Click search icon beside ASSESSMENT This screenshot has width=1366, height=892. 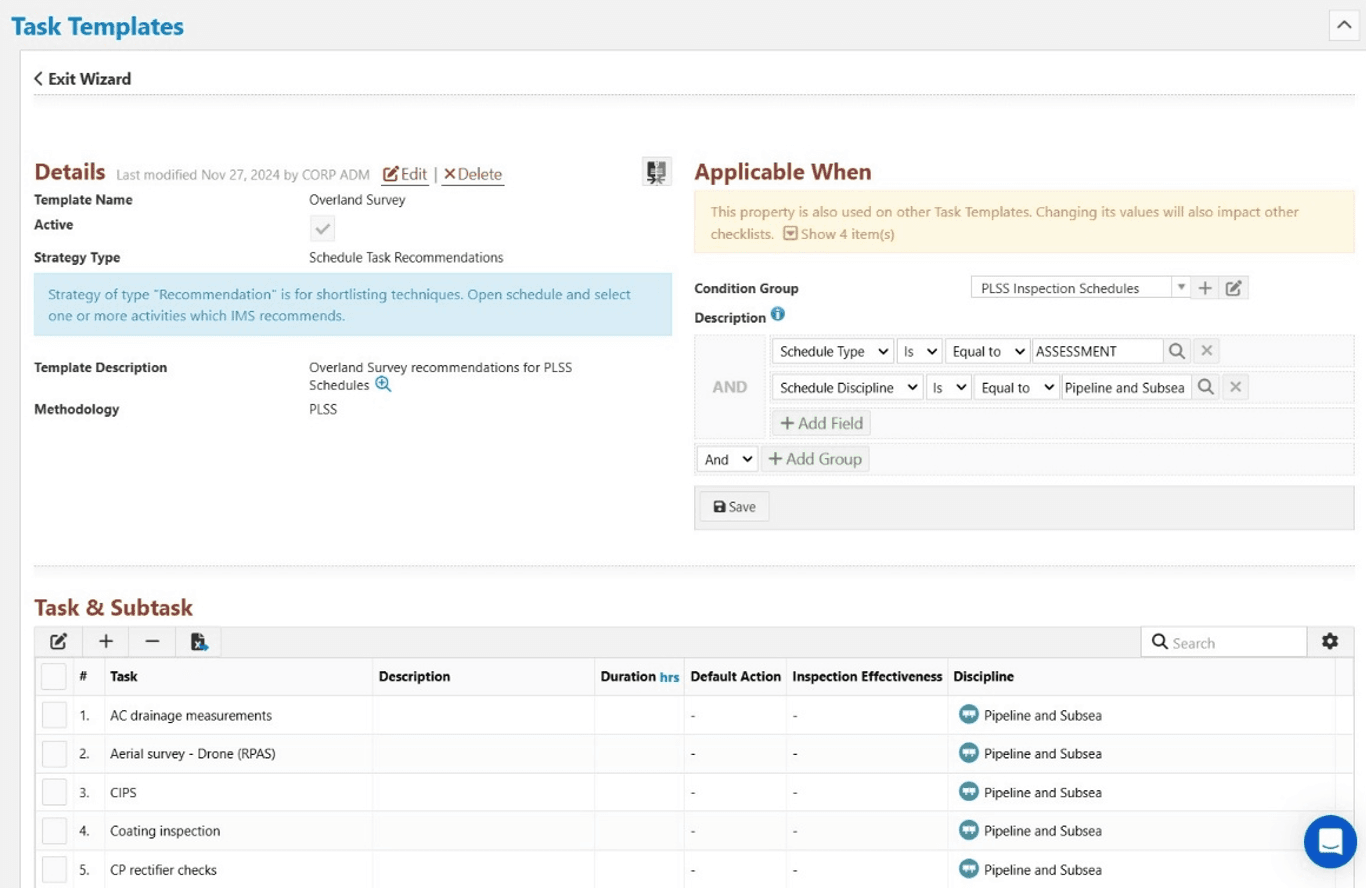click(x=1177, y=352)
